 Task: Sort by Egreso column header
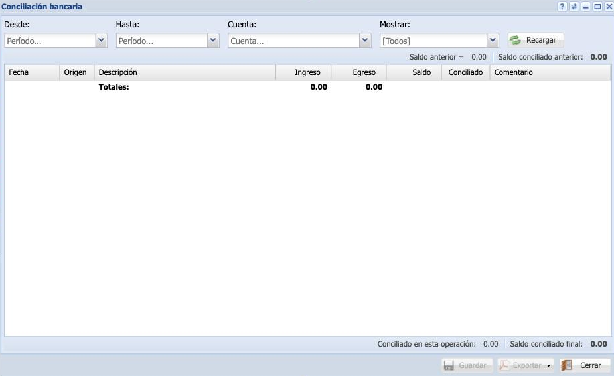pyautogui.click(x=359, y=72)
